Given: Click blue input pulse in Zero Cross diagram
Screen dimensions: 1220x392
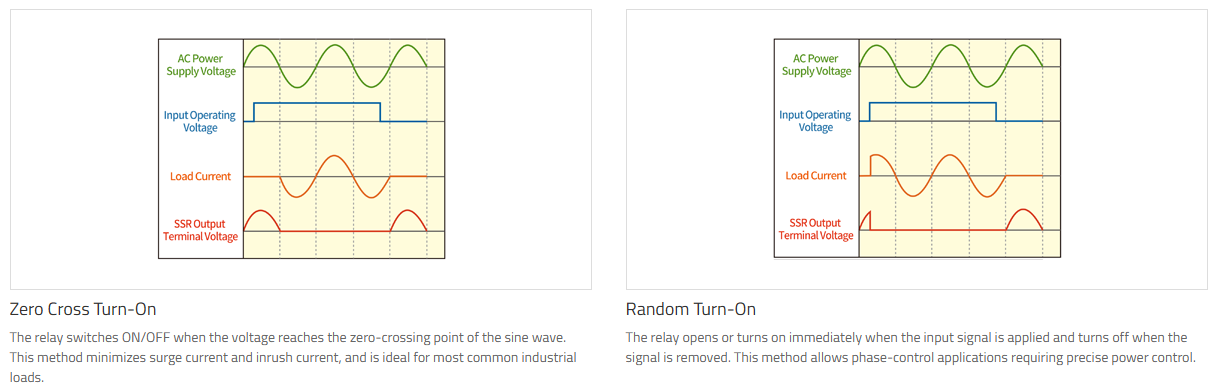Looking at the screenshot, I should 317,112.
